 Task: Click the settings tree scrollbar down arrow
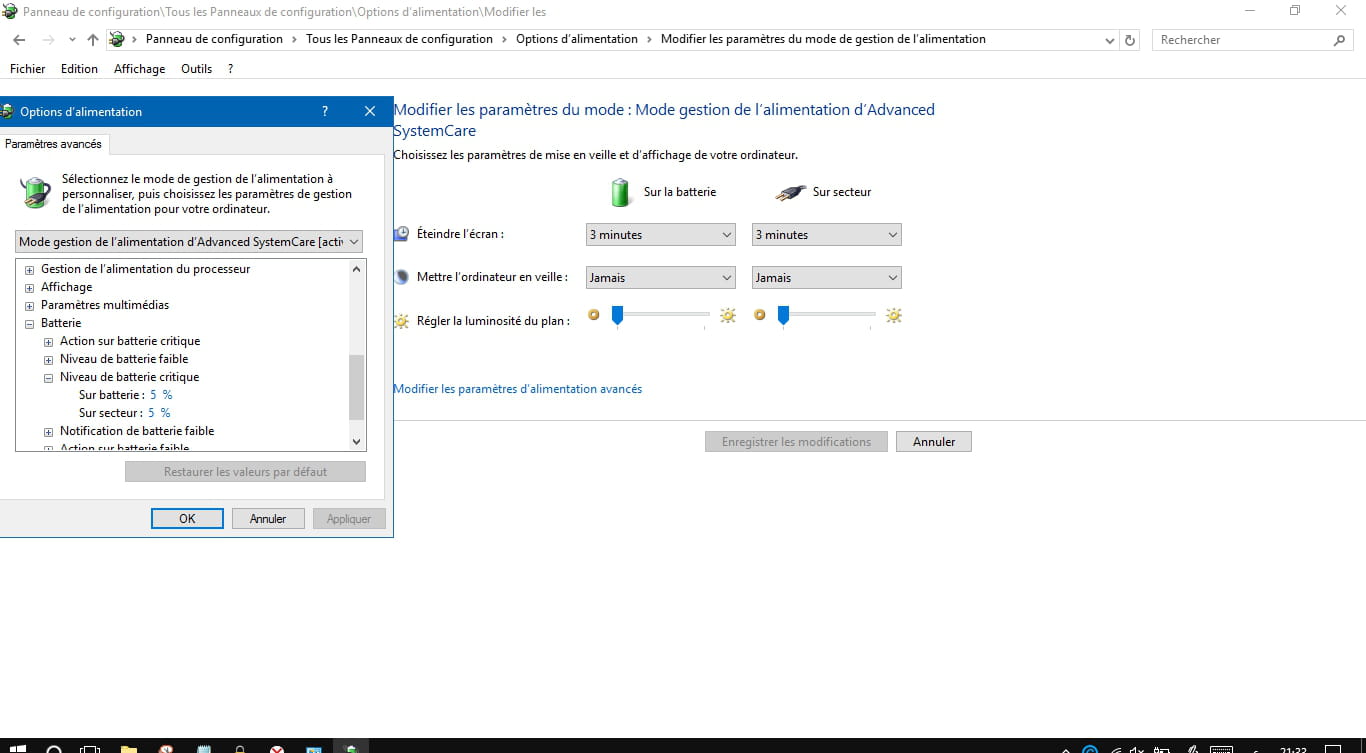(x=357, y=441)
